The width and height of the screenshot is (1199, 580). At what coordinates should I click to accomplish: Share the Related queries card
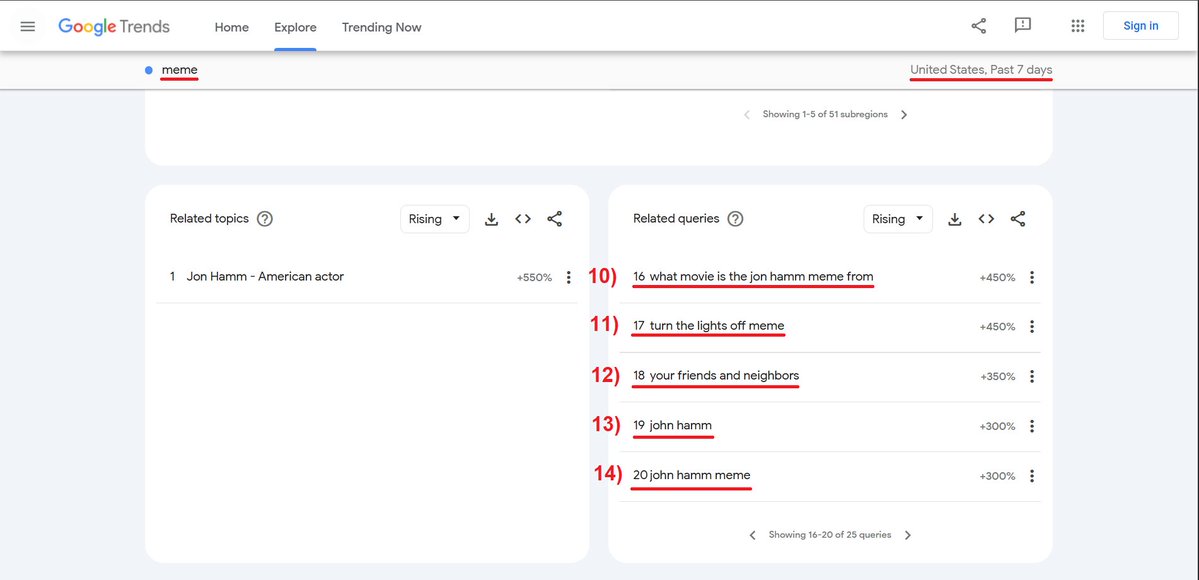click(x=1018, y=219)
